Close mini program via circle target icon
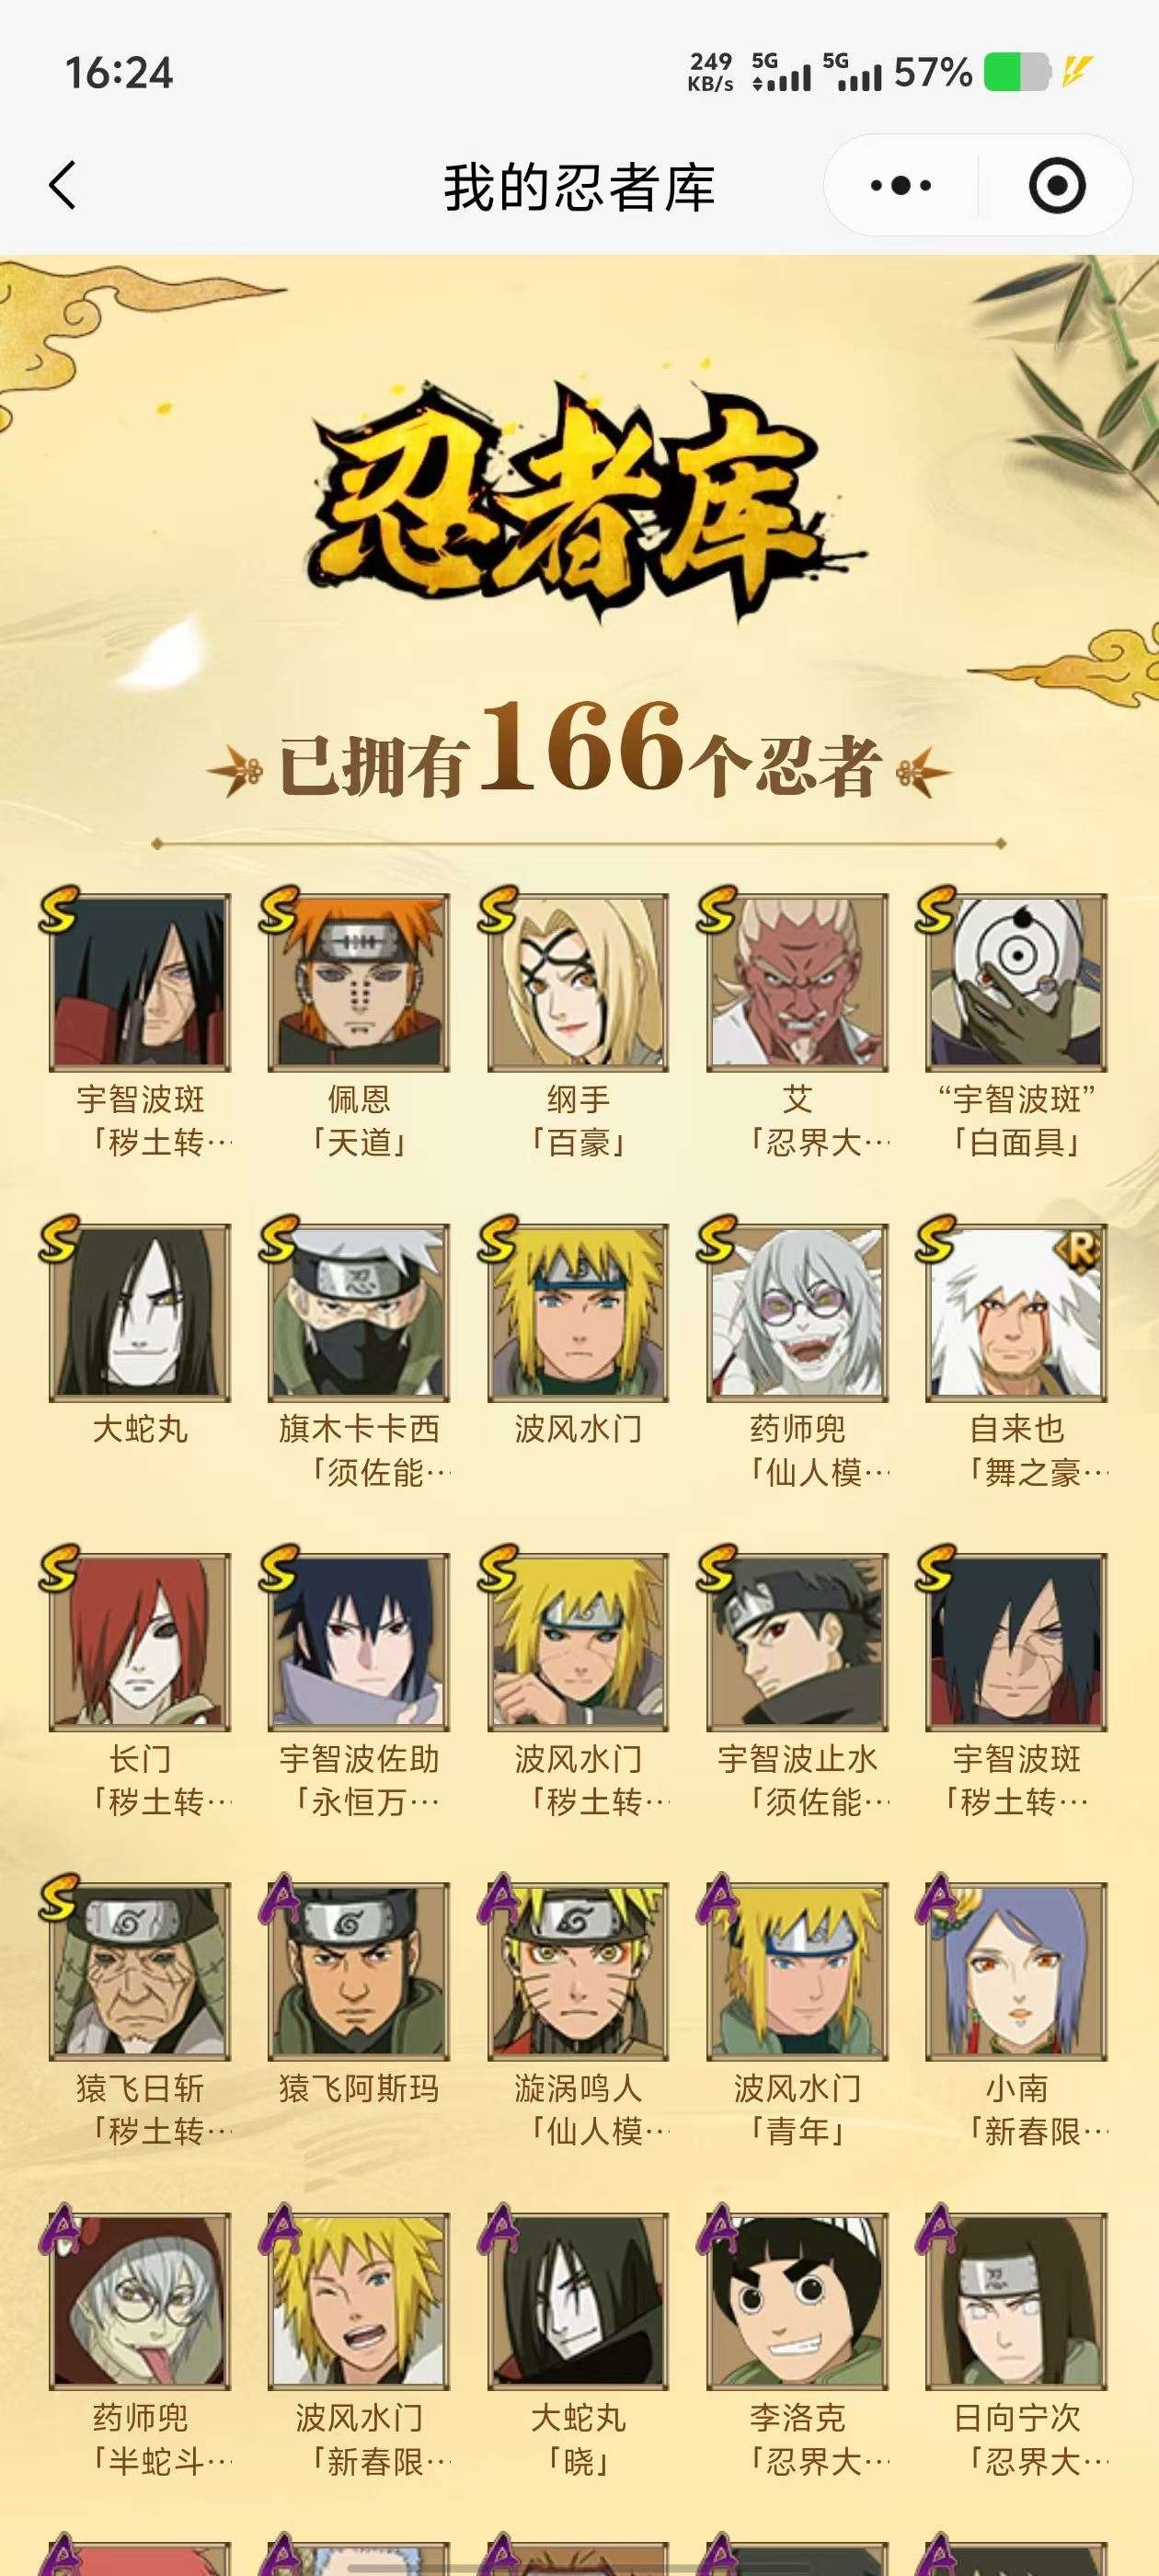The width and height of the screenshot is (1159, 2576). tap(1057, 186)
